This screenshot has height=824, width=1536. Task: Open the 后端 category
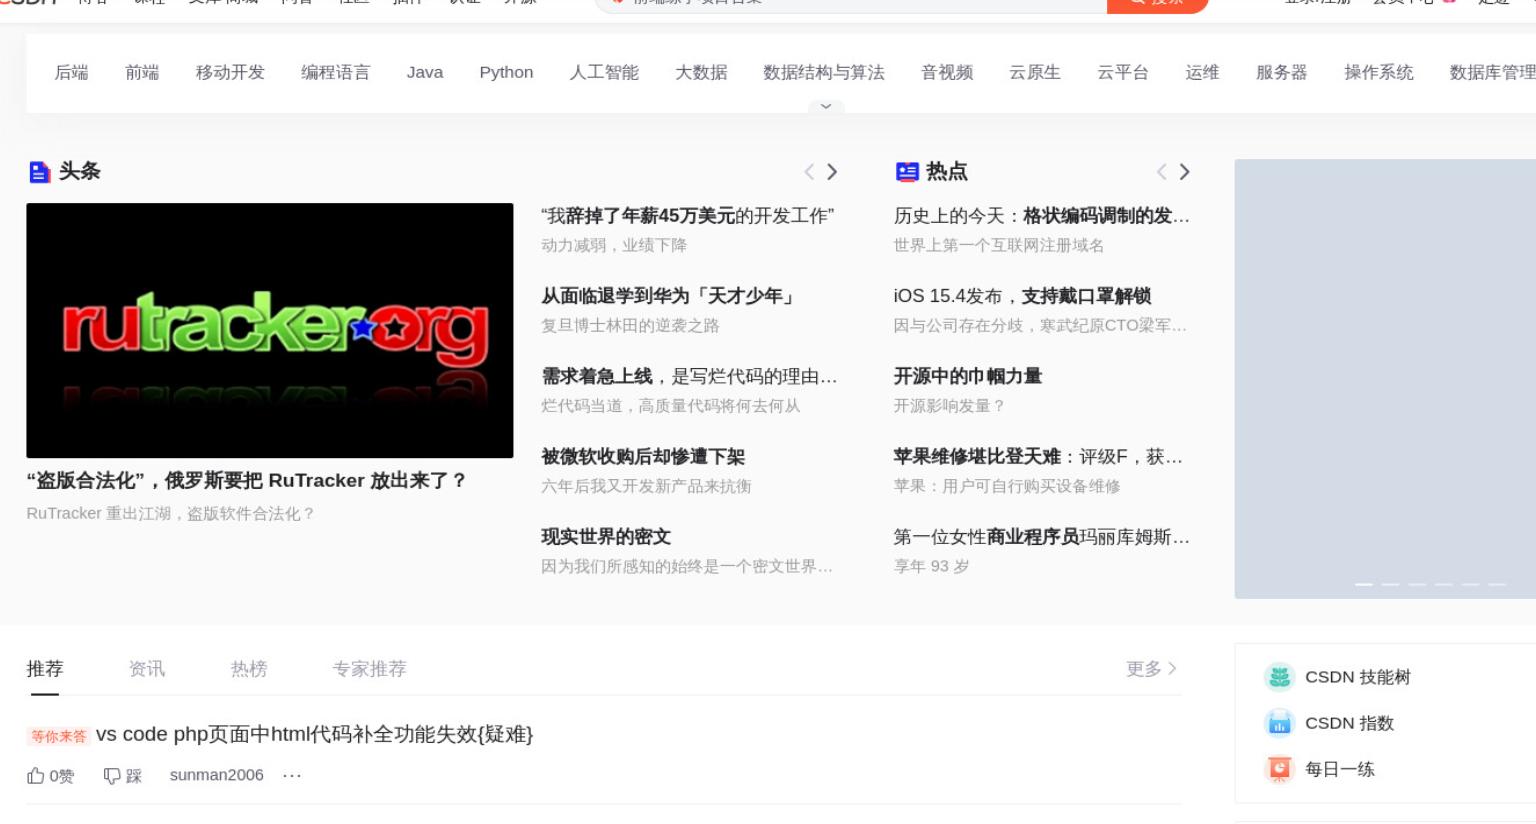tap(71, 72)
